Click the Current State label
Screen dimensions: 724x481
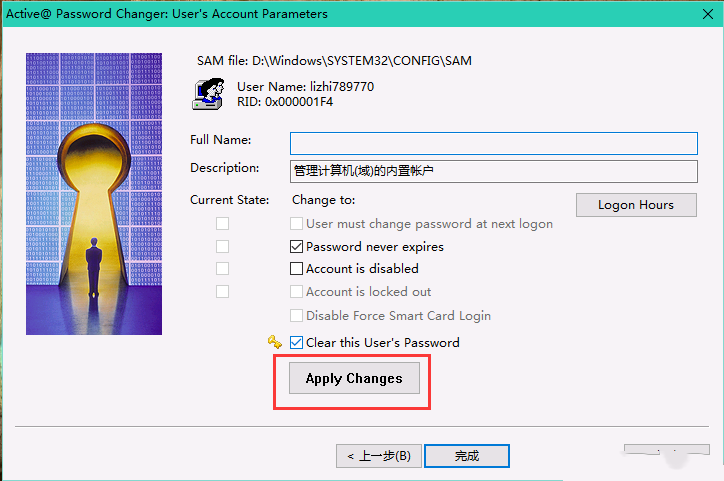[x=229, y=200]
